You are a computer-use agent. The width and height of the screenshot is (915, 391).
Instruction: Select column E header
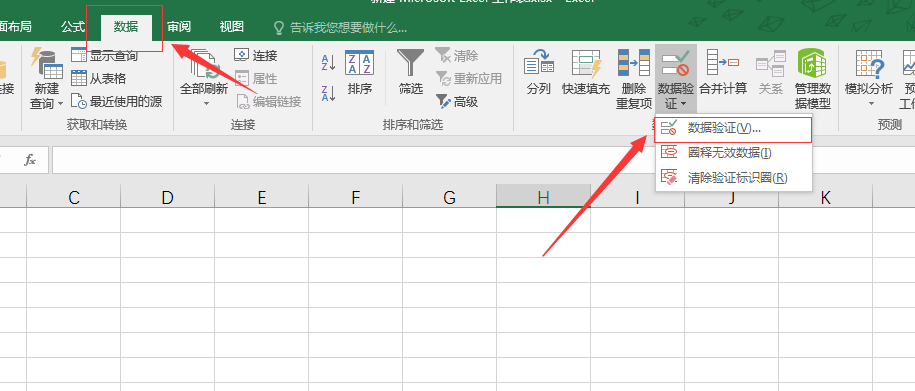(261, 198)
